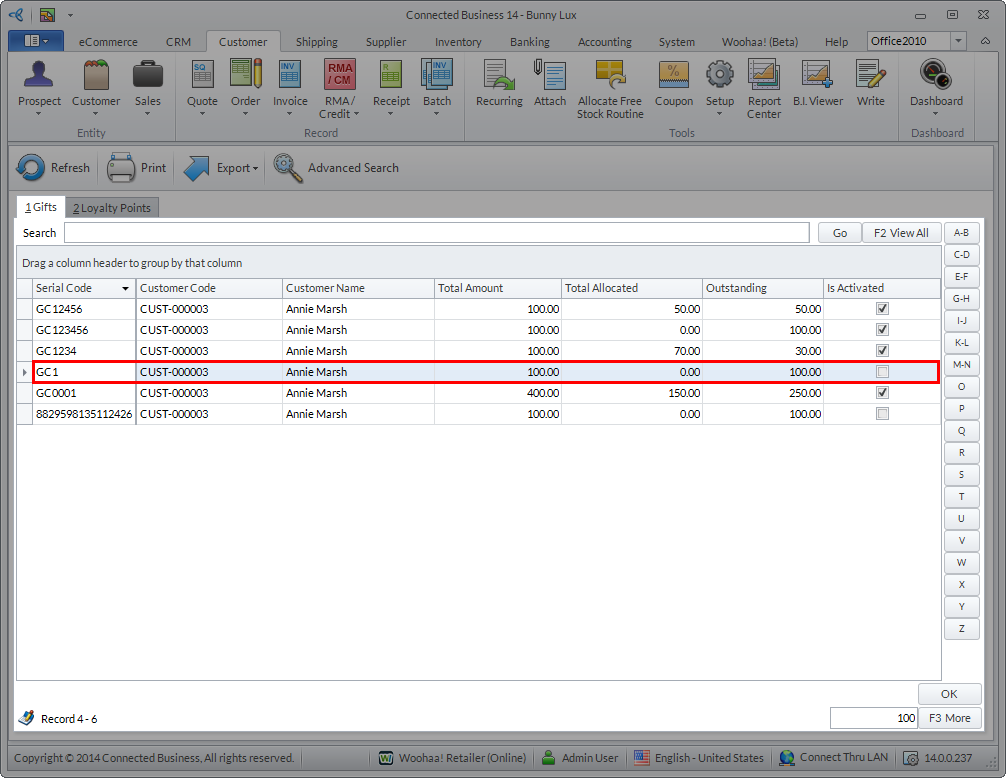Open the Serial Code column filter arrow
1006x778 pixels.
(126, 289)
